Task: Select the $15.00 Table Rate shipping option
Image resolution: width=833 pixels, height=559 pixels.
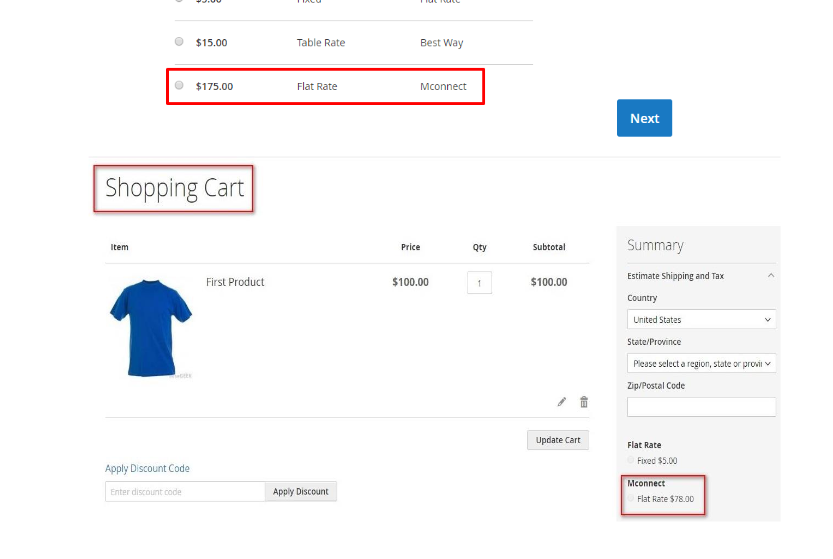Action: 179,41
